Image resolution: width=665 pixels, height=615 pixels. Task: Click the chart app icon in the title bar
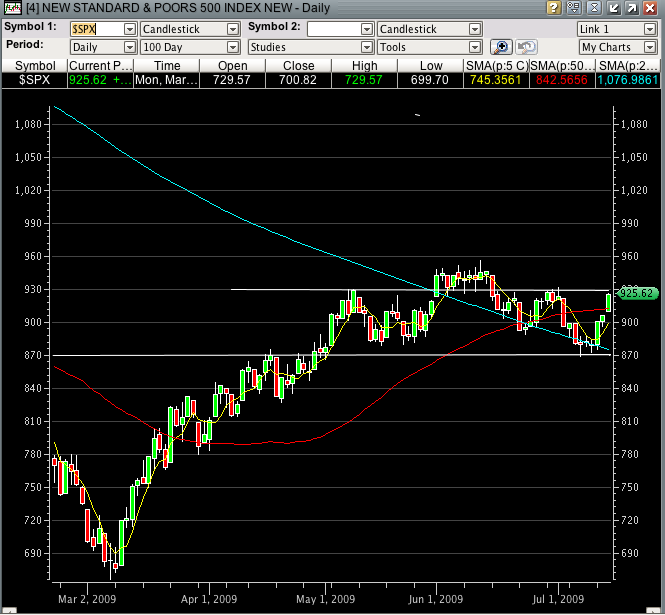10,9
